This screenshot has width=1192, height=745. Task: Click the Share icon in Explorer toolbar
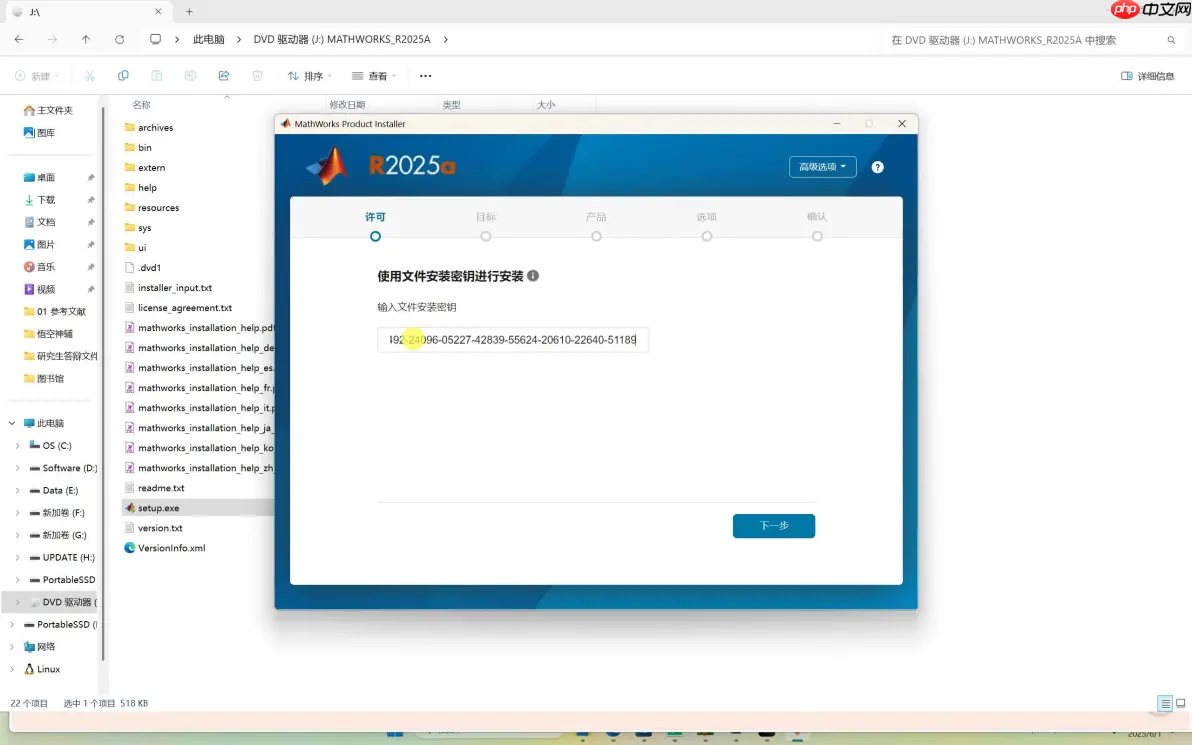pos(224,75)
